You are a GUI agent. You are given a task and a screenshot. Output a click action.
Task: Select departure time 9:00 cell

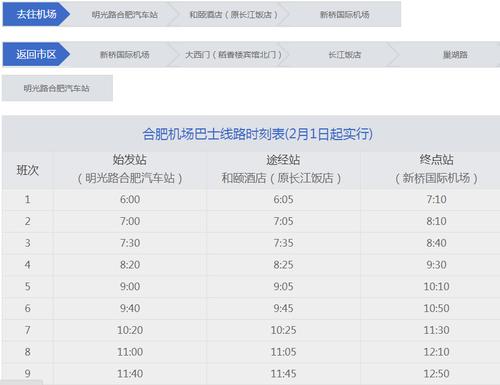coord(130,286)
